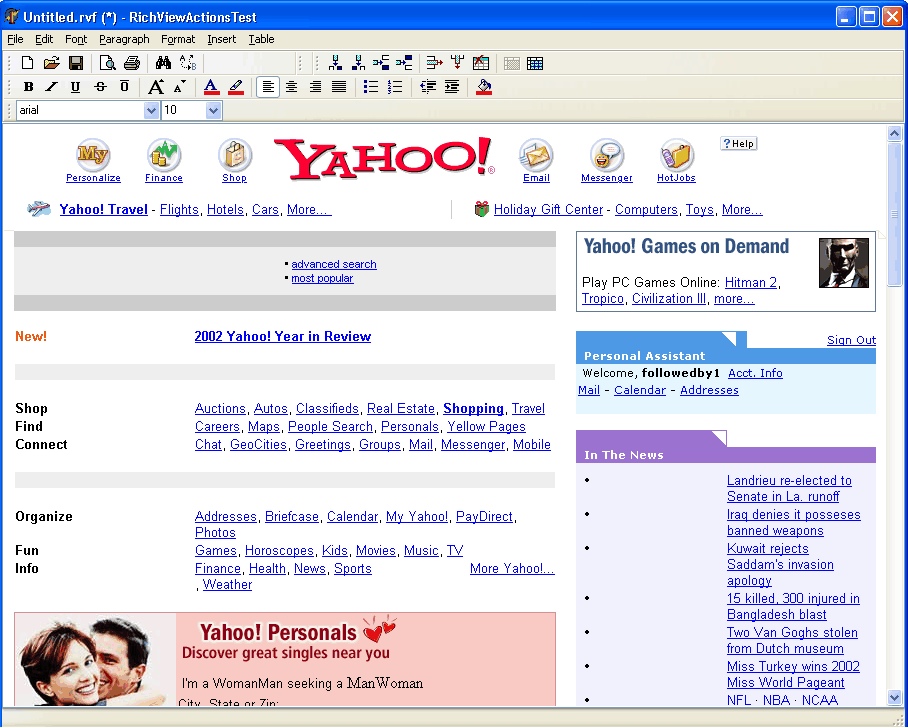Pick the font color A swatch
Viewport: 908px width, 728px height.
point(211,87)
